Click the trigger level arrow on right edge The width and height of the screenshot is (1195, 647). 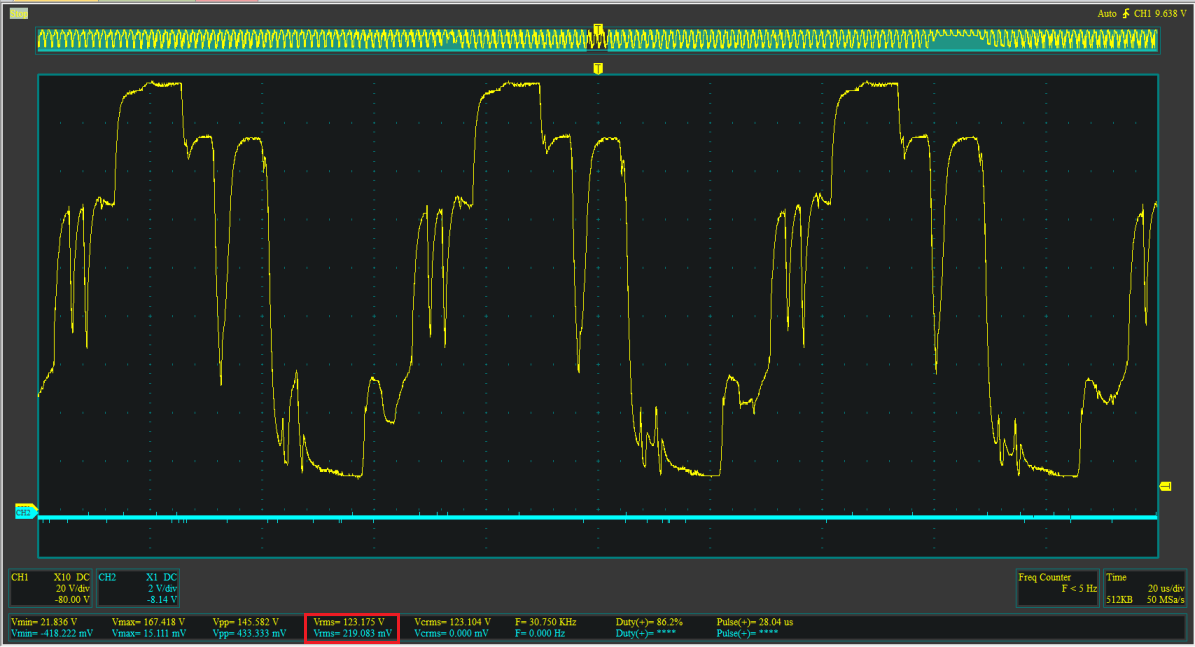1164,486
